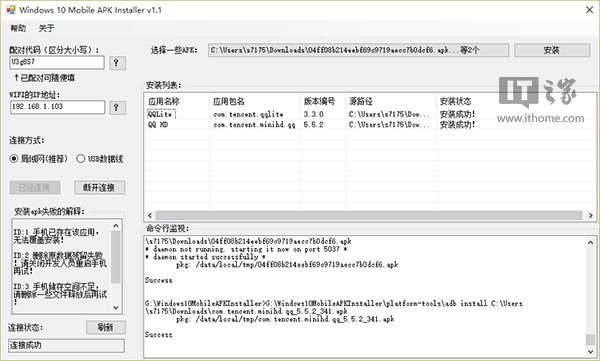Click the command monitor up scroll arrow

[590, 242]
